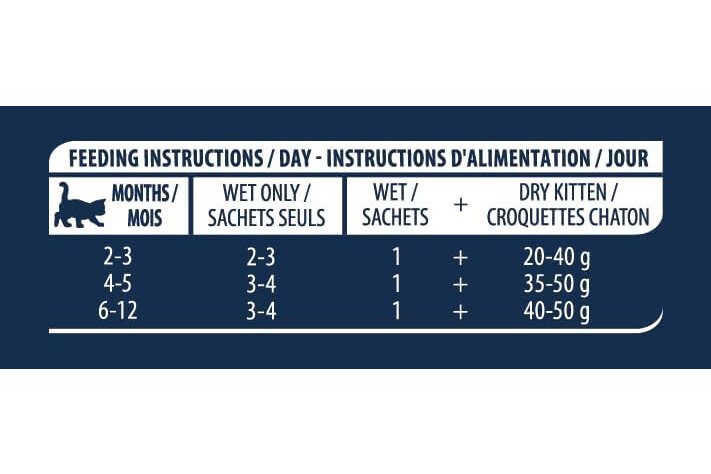Click wet-only 2-3 sachets value
Image resolution: width=711 pixels, height=474 pixels.
(261, 257)
